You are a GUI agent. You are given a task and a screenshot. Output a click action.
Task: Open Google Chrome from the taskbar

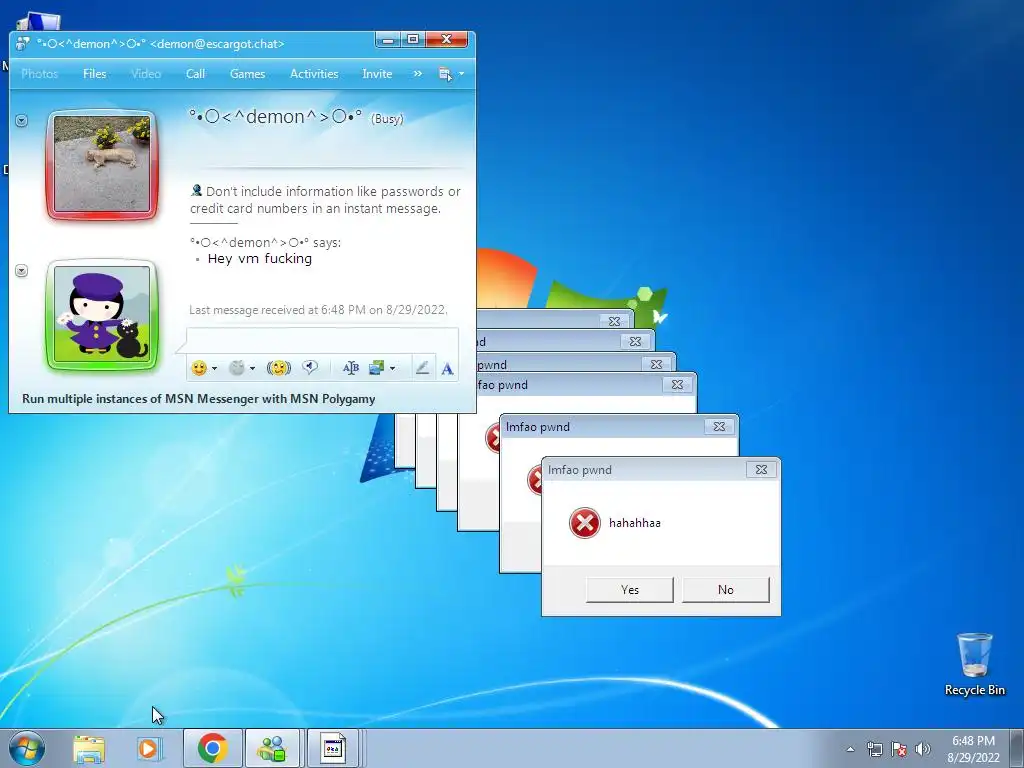(213, 748)
